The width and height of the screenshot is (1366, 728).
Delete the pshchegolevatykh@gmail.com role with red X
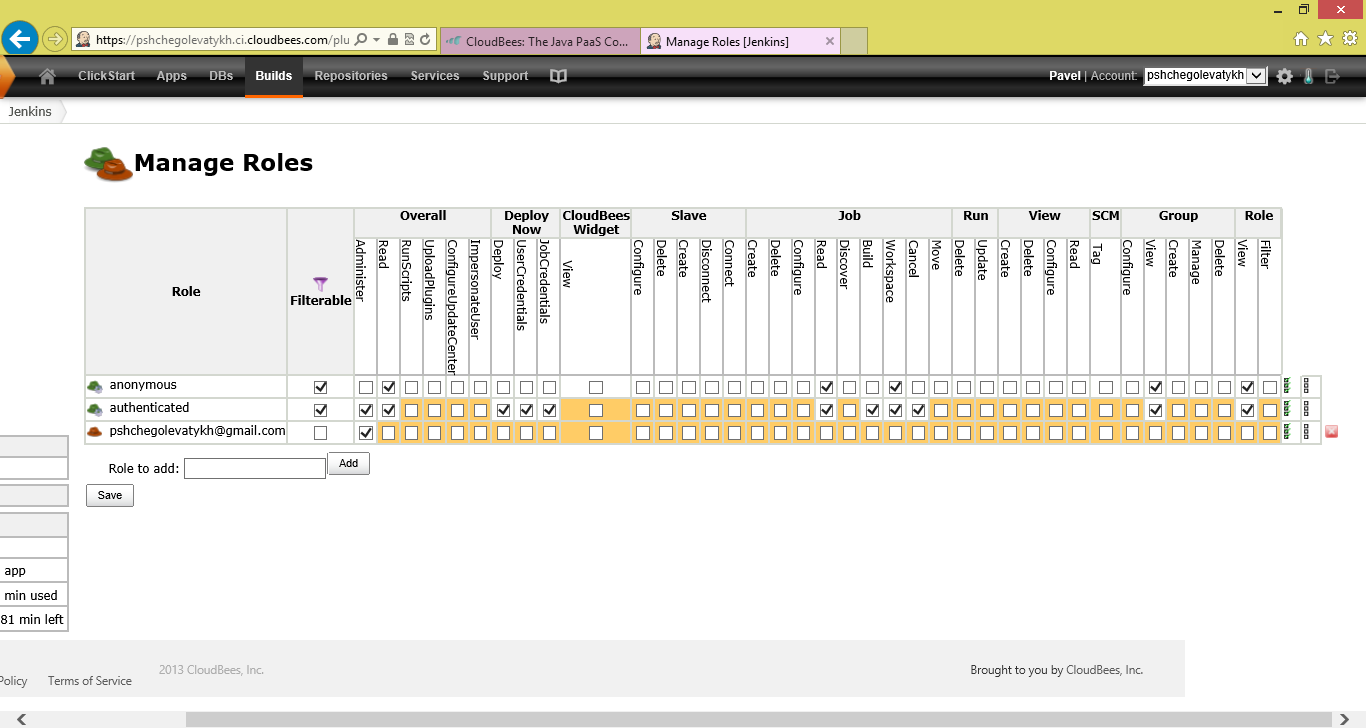tap(1331, 432)
